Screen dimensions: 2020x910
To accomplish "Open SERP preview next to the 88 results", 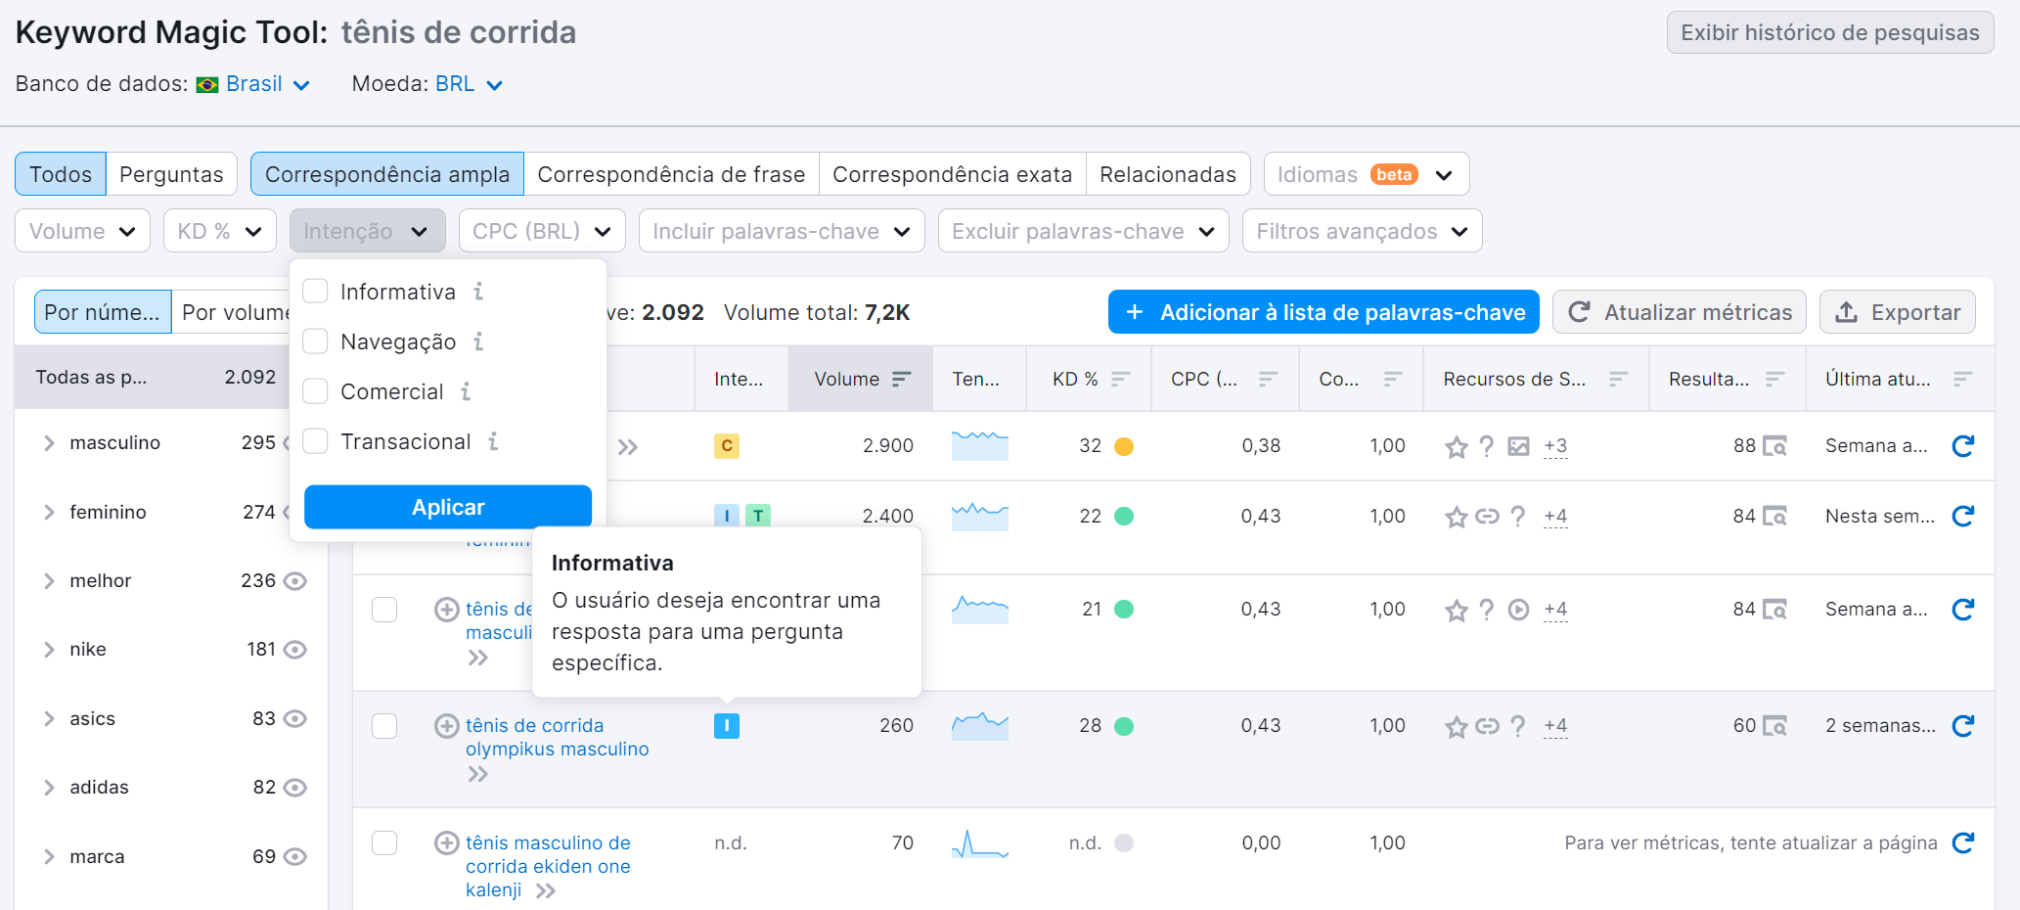I will pyautogui.click(x=1776, y=446).
